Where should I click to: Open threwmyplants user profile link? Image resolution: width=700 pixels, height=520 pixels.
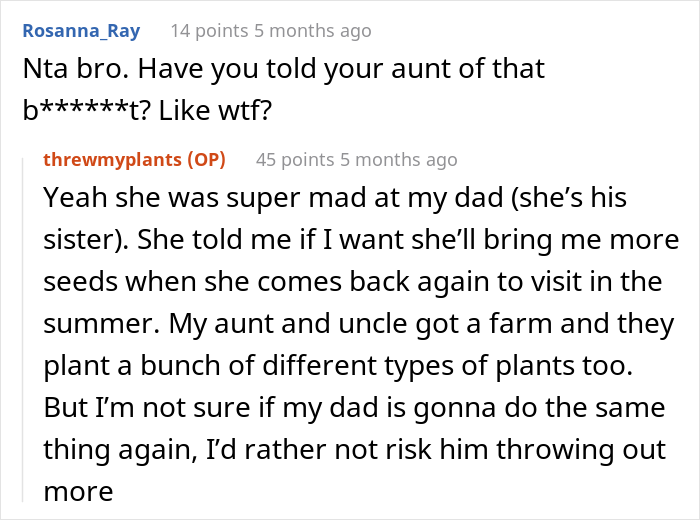(x=112, y=159)
